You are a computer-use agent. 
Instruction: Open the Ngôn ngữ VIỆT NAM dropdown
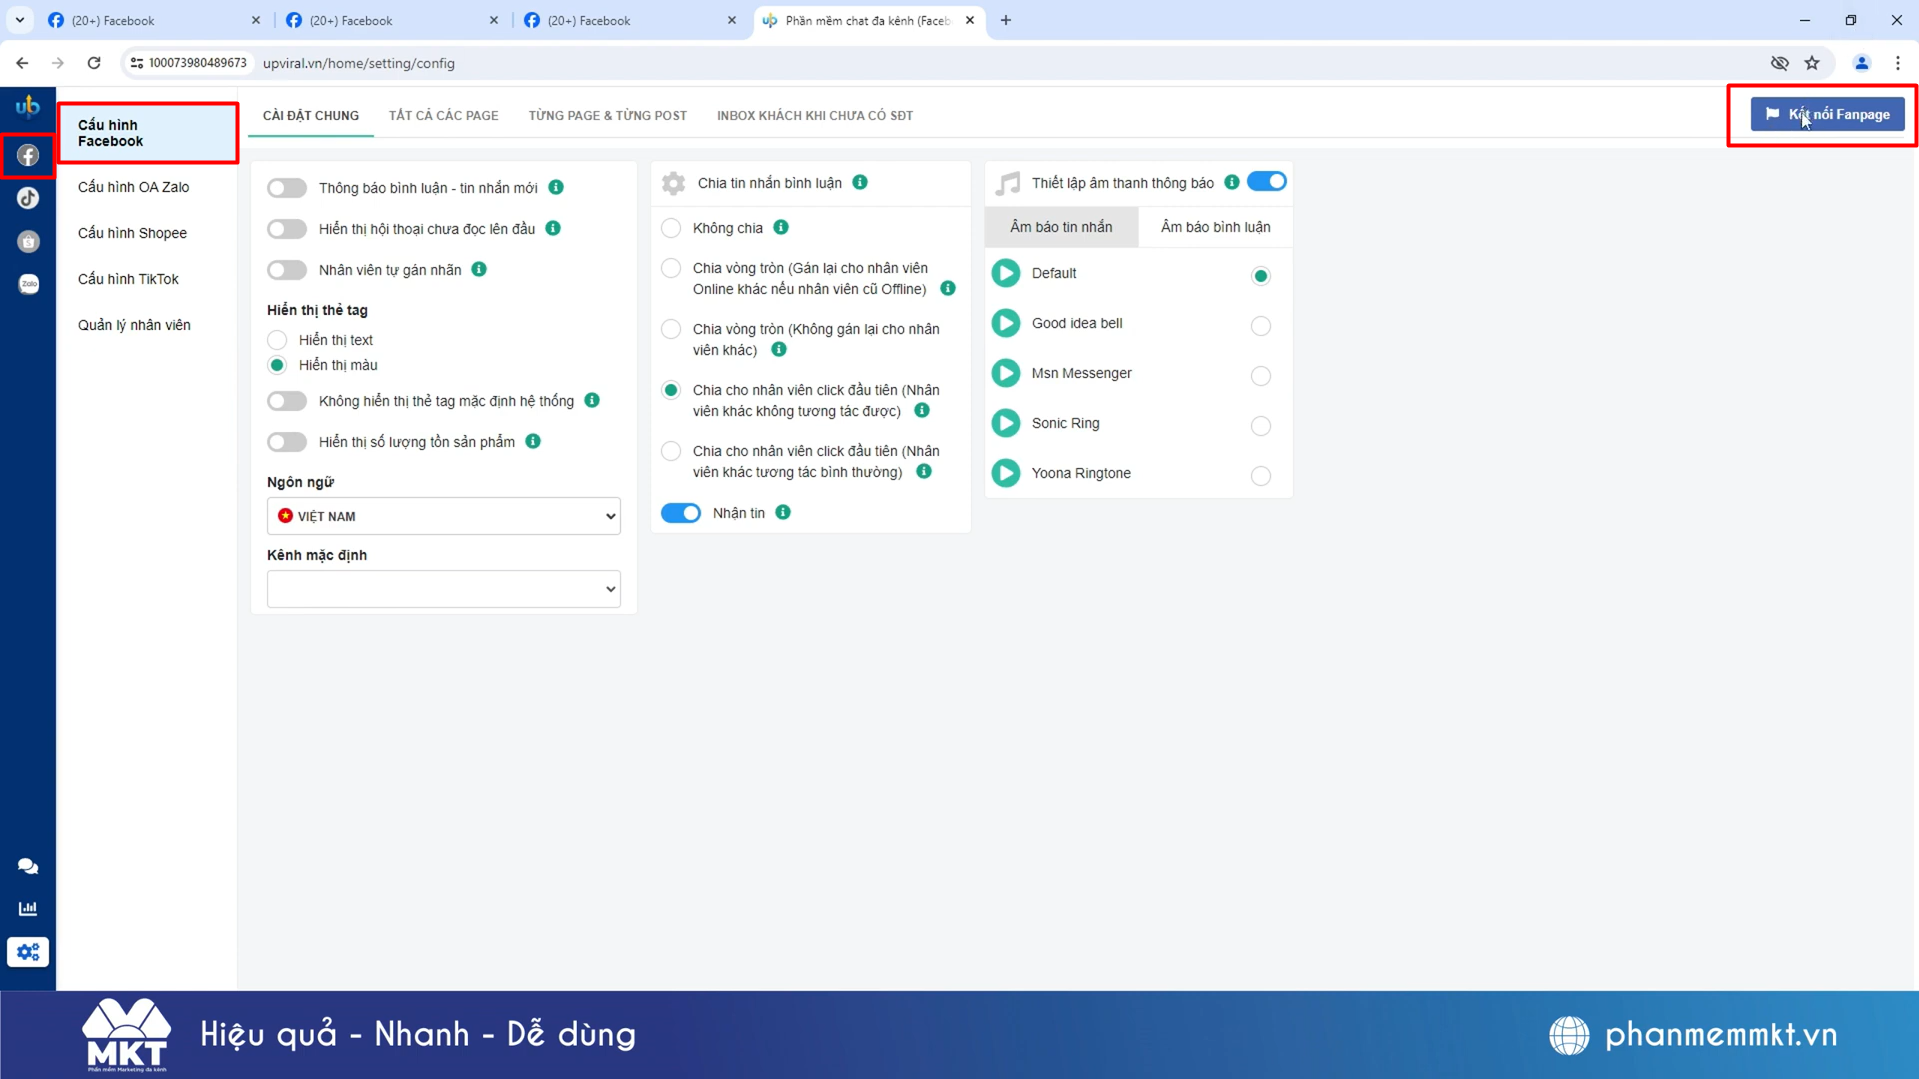pos(444,516)
